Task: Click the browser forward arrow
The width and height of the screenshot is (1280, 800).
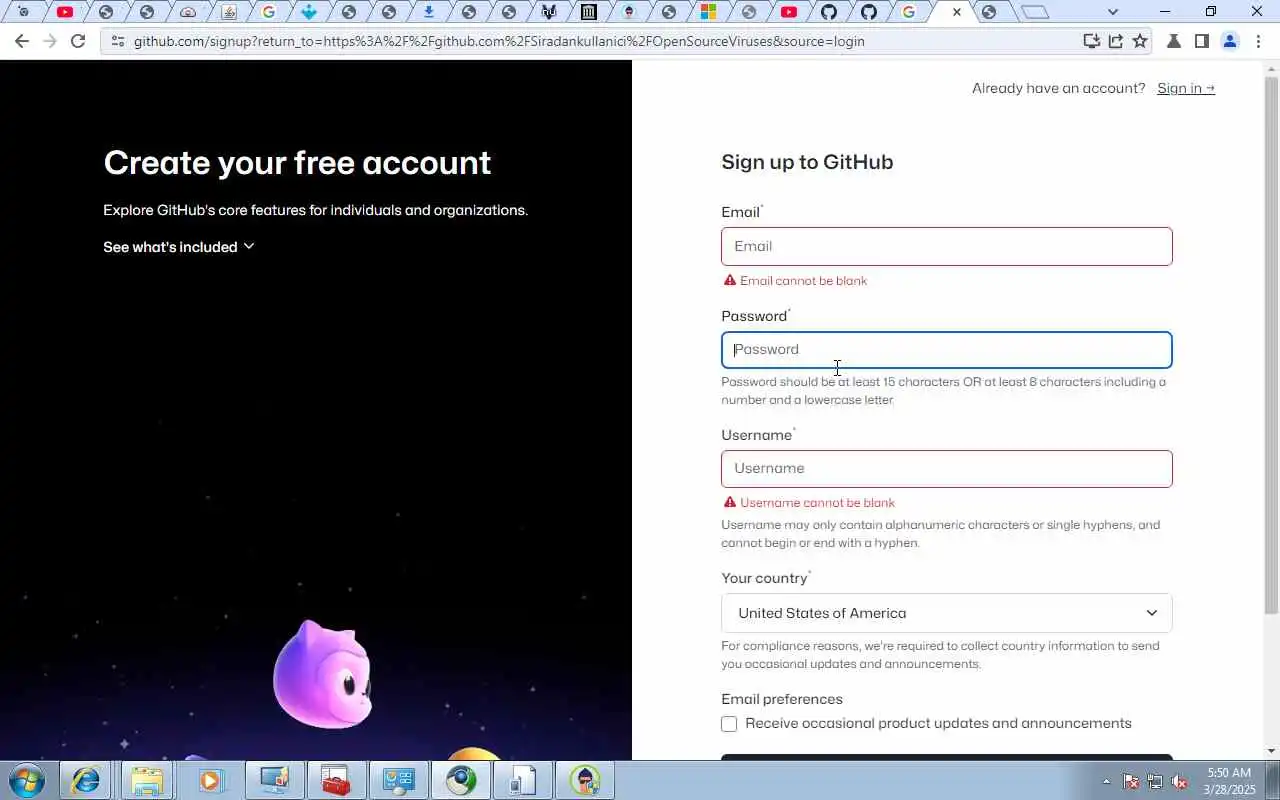Action: click(50, 41)
